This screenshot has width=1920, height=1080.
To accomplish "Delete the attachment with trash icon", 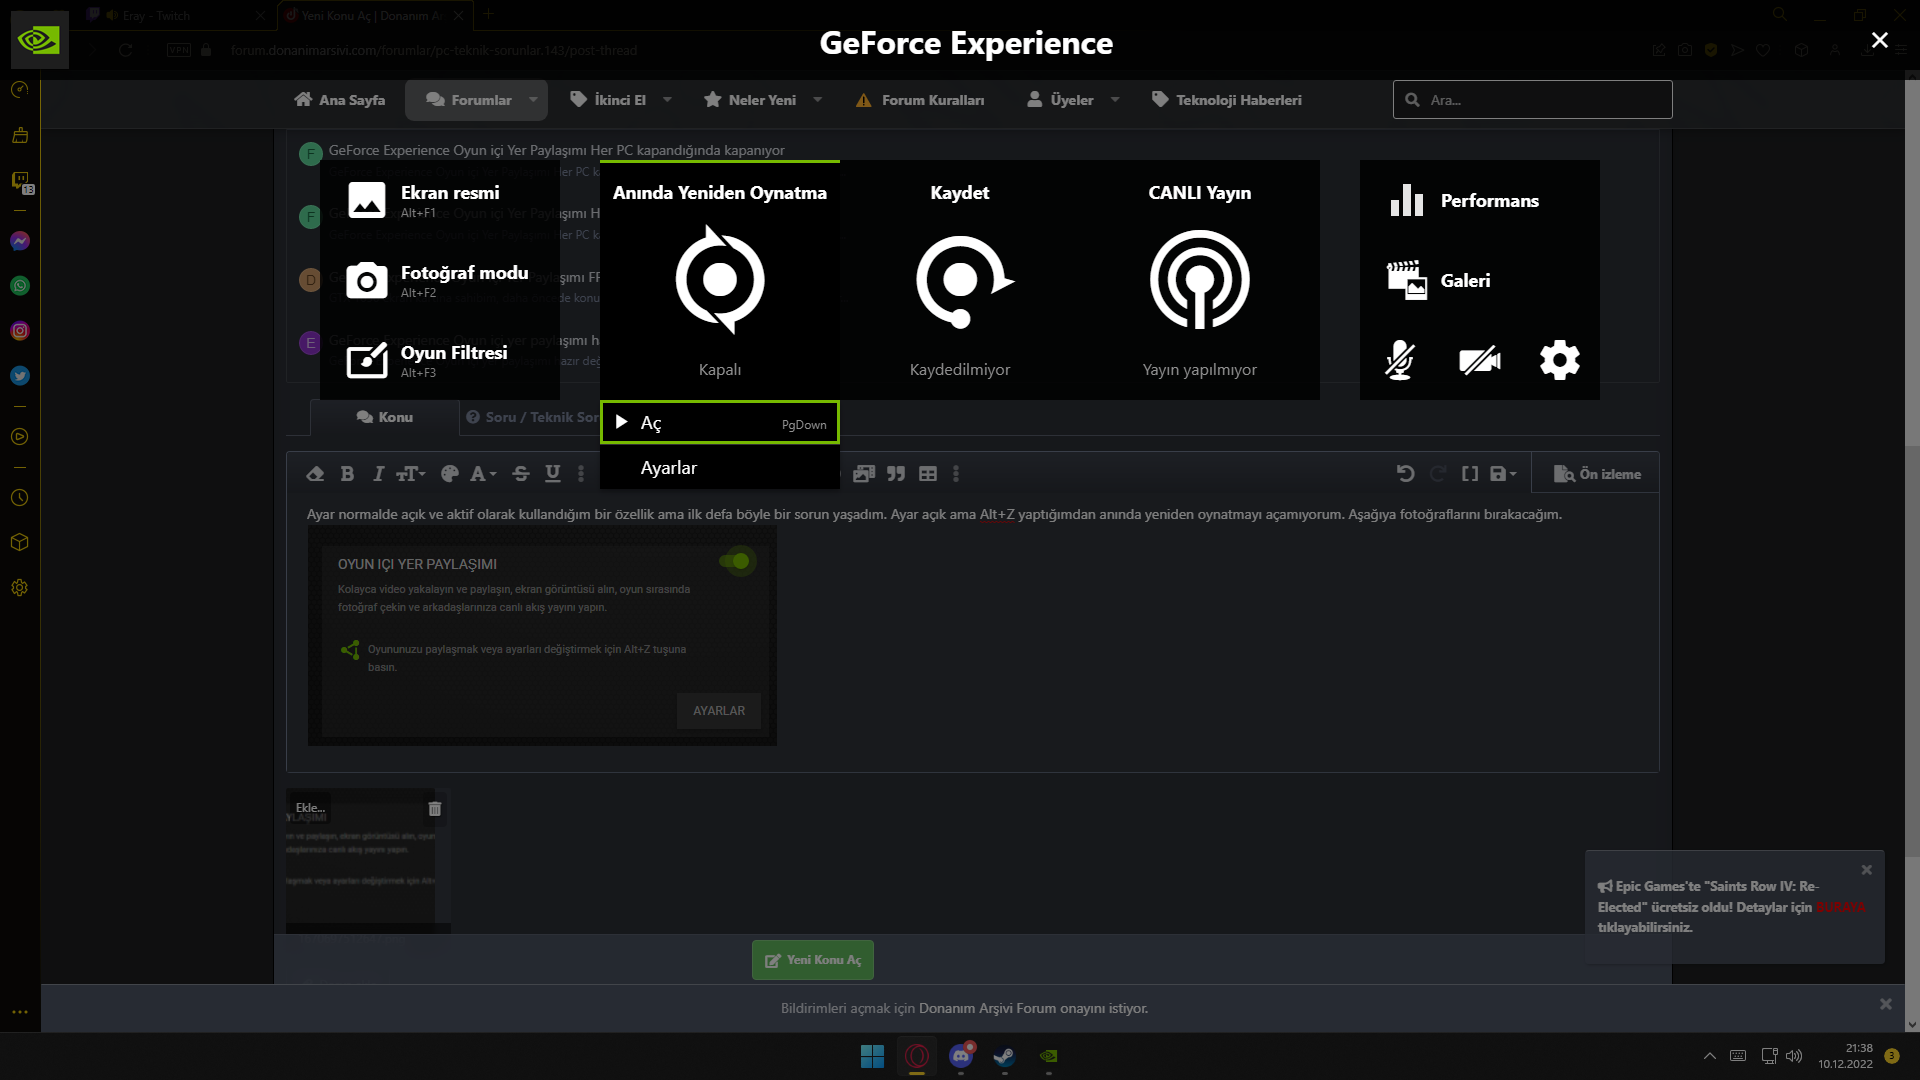I will [435, 809].
